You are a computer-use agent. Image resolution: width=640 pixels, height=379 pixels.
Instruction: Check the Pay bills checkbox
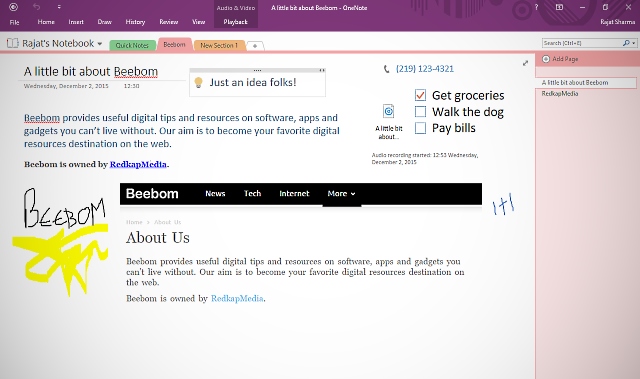pos(420,128)
